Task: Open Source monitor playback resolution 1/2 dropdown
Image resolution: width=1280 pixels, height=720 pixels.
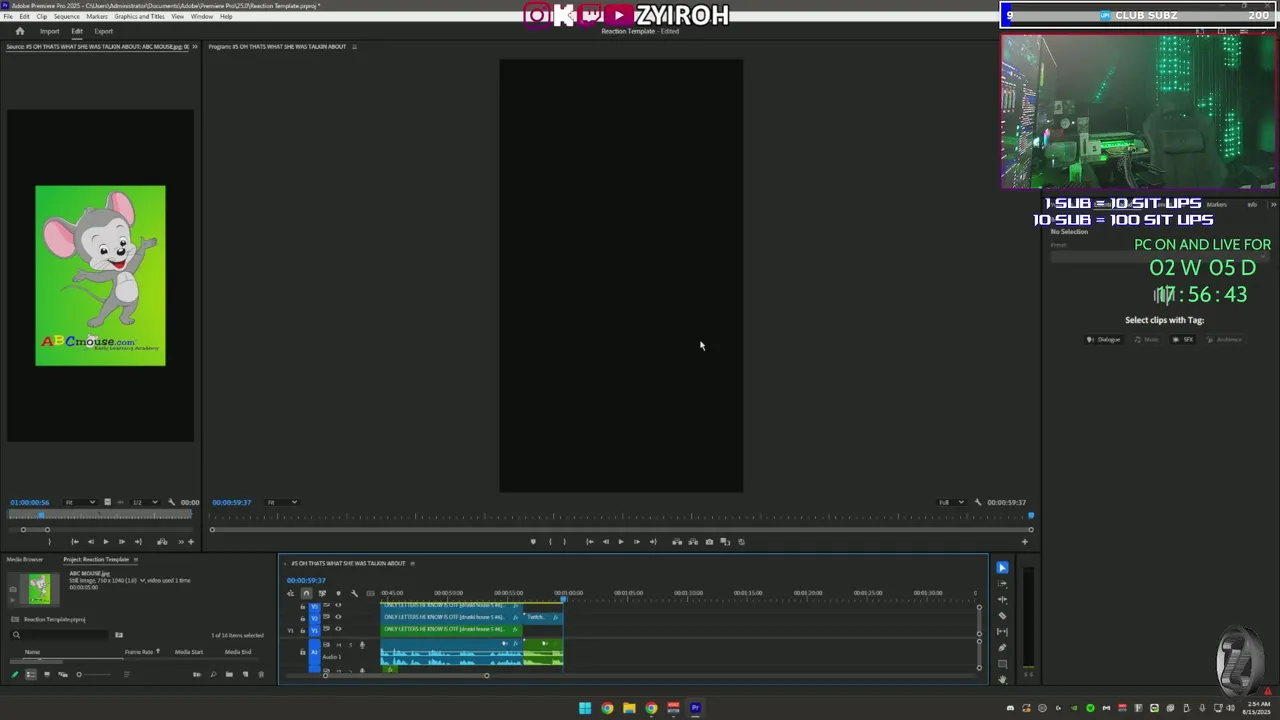Action: [145, 502]
